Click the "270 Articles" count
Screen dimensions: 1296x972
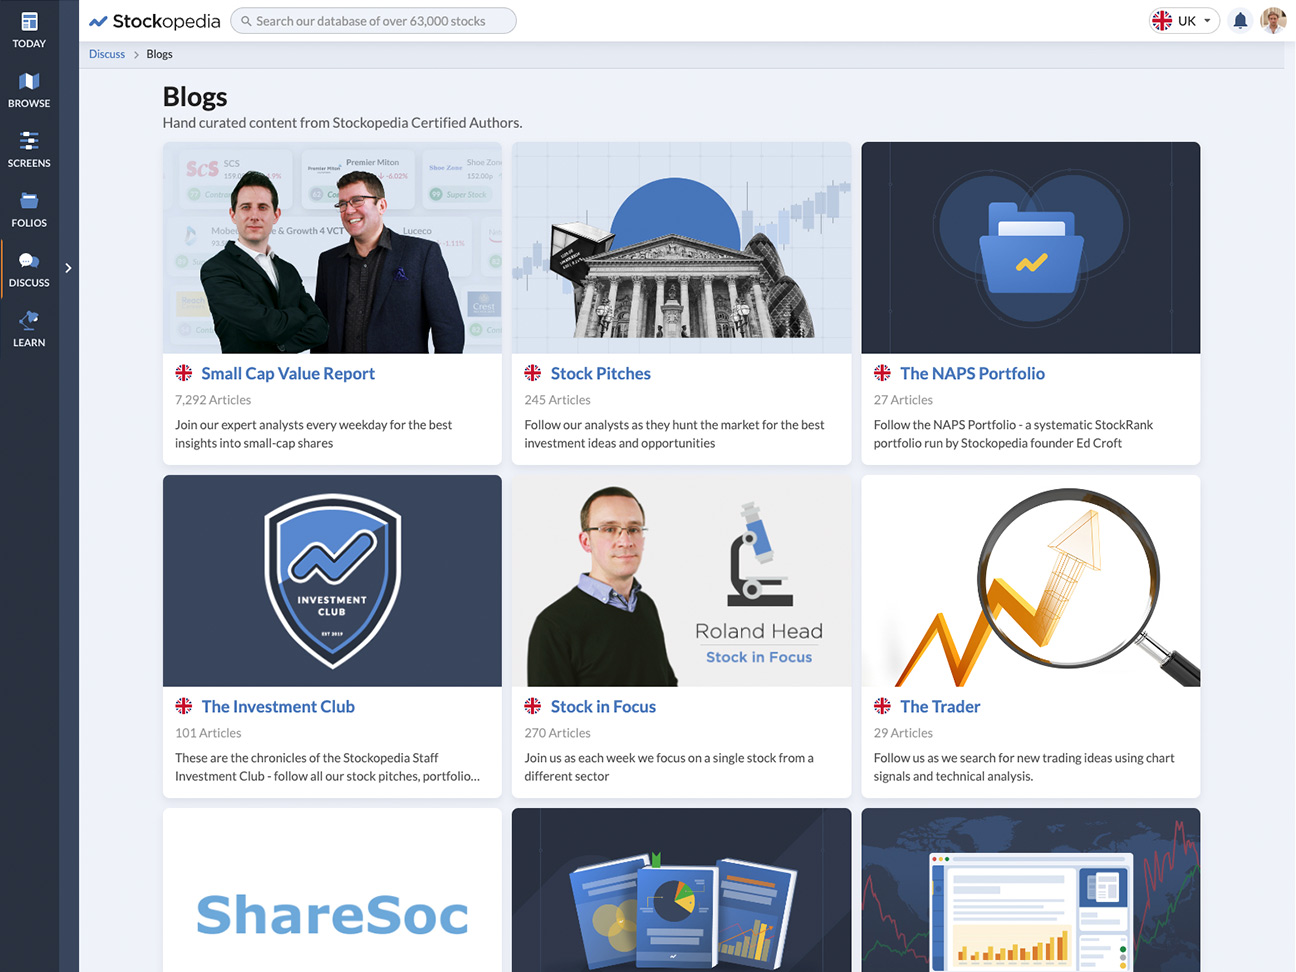(x=557, y=733)
